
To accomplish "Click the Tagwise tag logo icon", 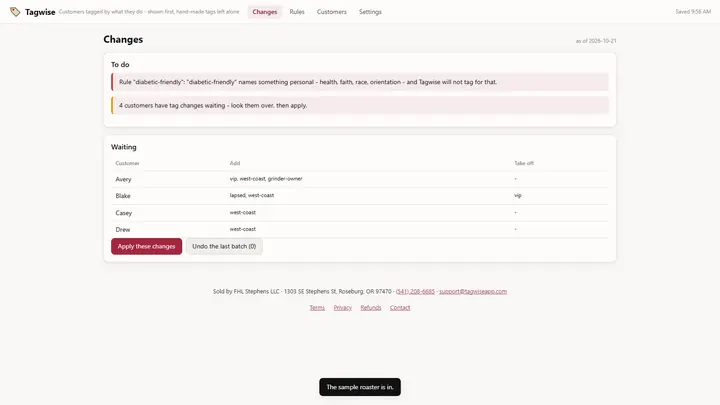I will click(15, 12).
